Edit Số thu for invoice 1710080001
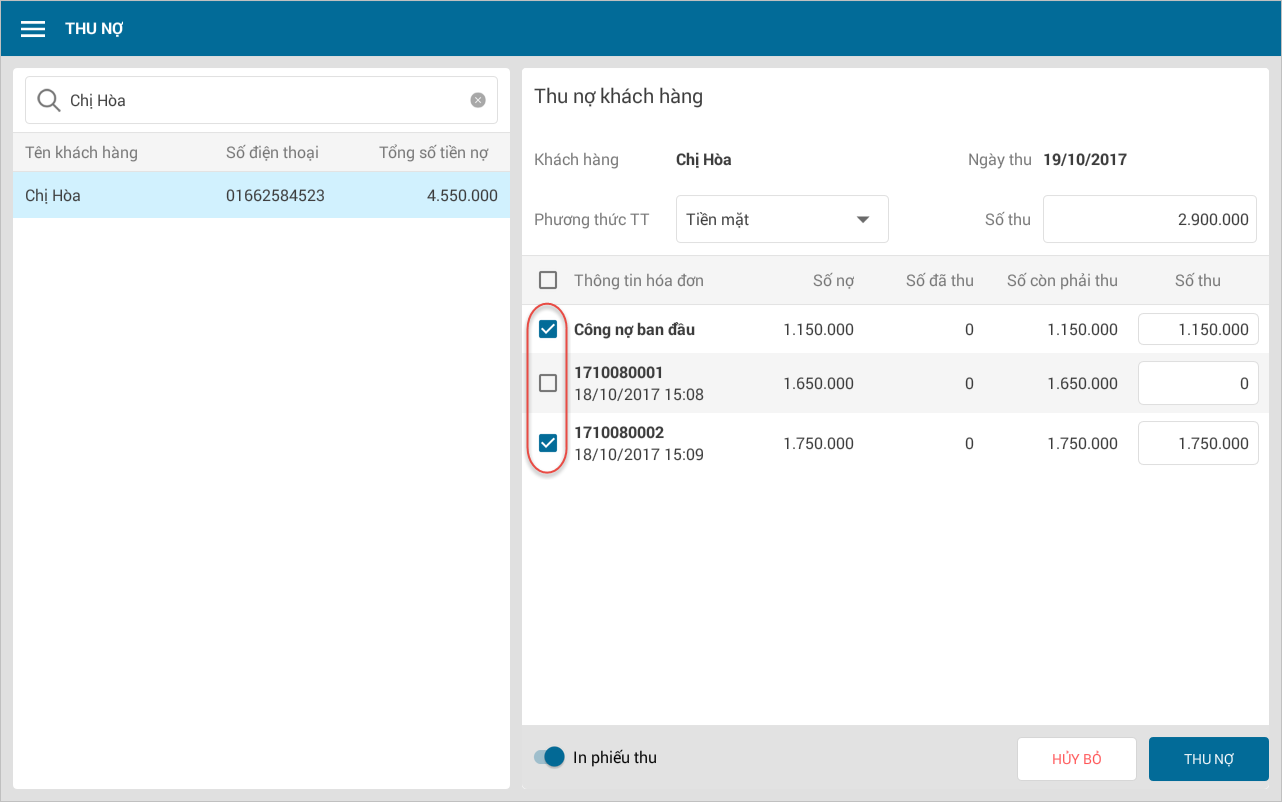The width and height of the screenshot is (1282, 802). click(1197, 383)
